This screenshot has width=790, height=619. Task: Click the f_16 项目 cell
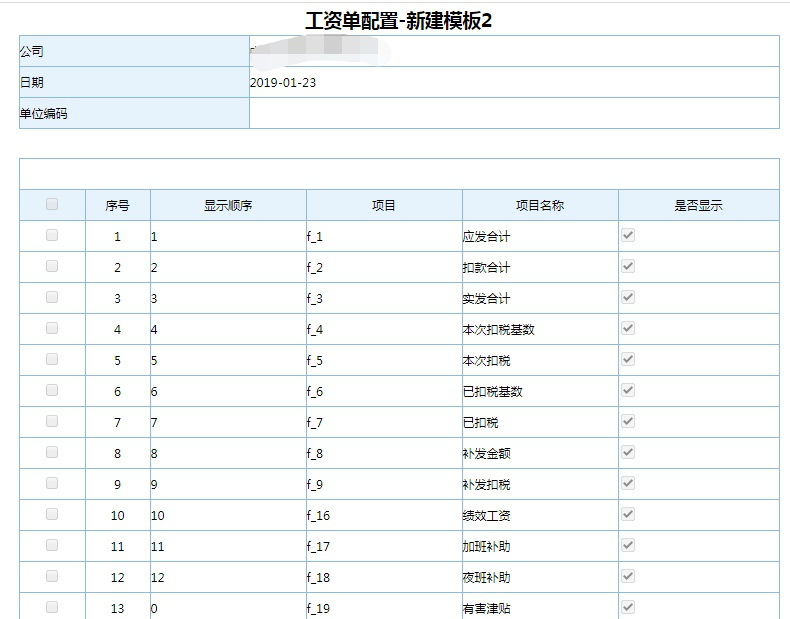tap(384, 516)
